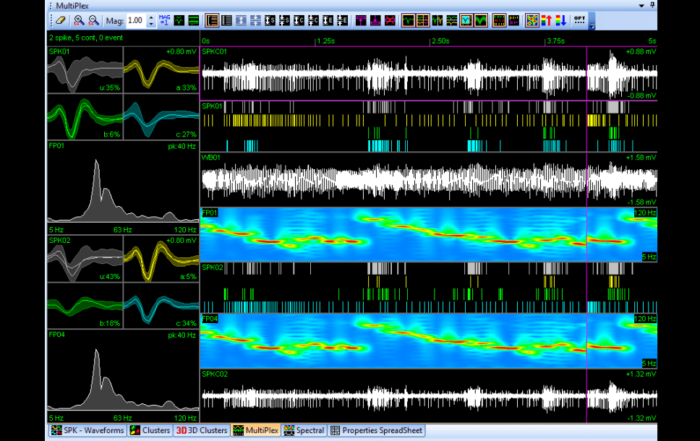700x441 pixels.
Task: Click the WB01 wideband trace label
Action: point(211,158)
